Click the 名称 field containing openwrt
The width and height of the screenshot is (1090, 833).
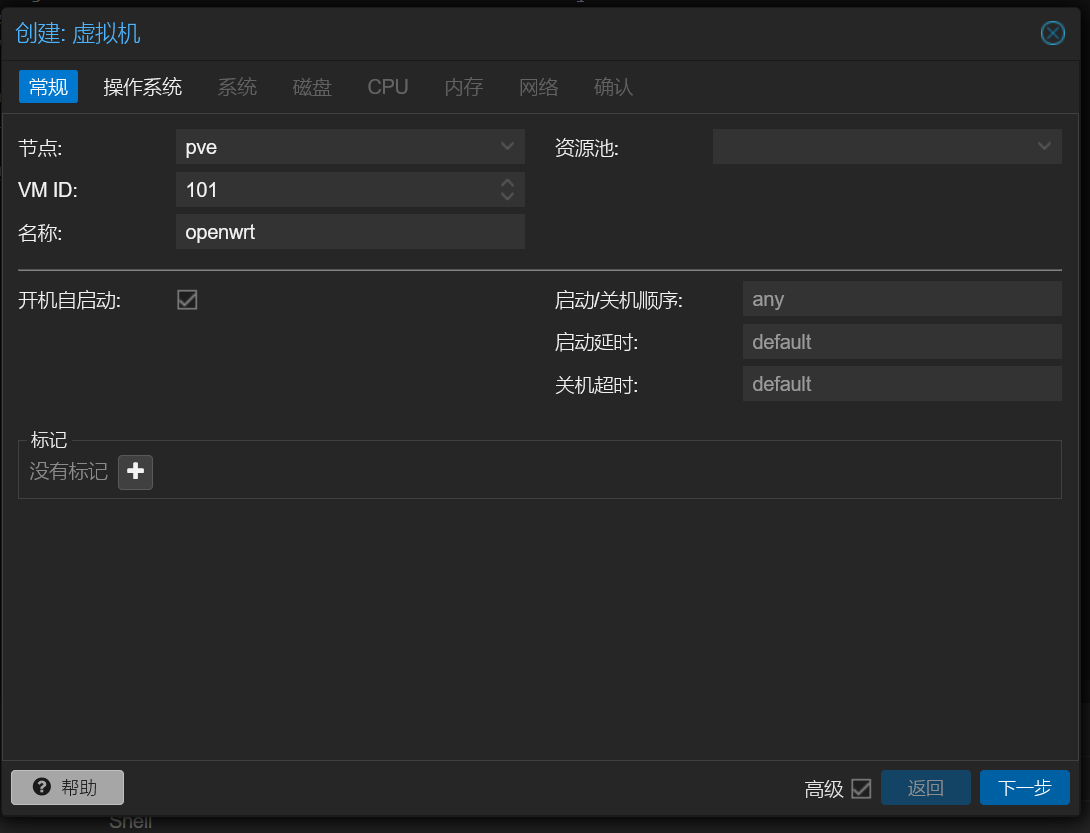[x=350, y=231]
